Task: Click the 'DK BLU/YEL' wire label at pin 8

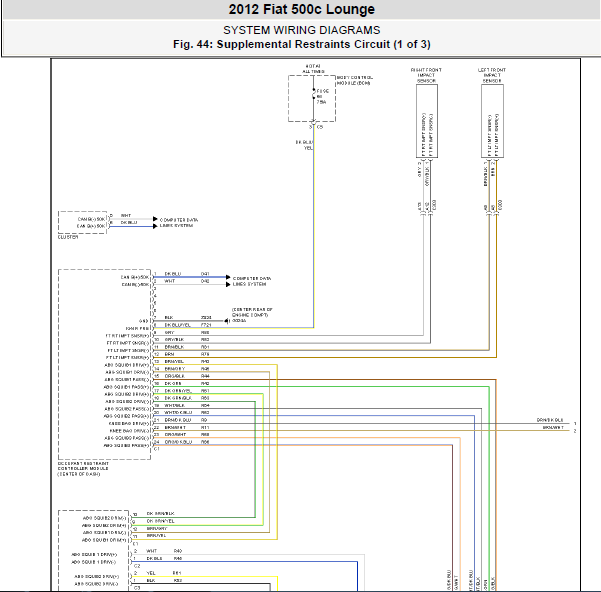Action: point(177,325)
